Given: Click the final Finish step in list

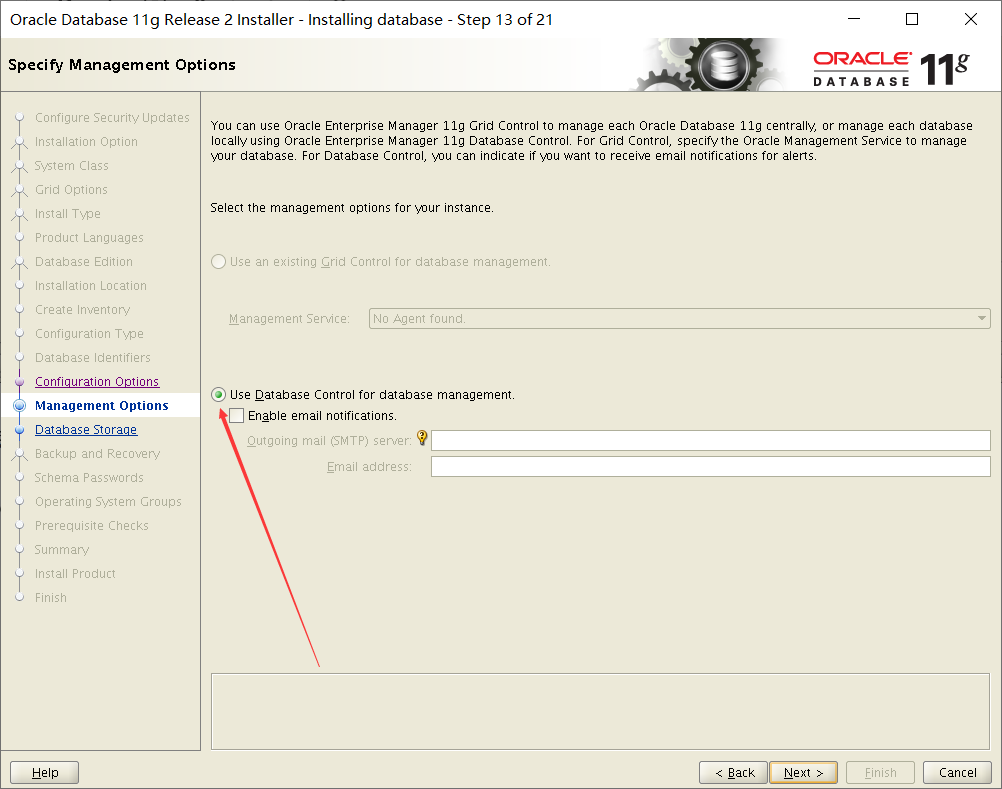Looking at the screenshot, I should point(50,597).
